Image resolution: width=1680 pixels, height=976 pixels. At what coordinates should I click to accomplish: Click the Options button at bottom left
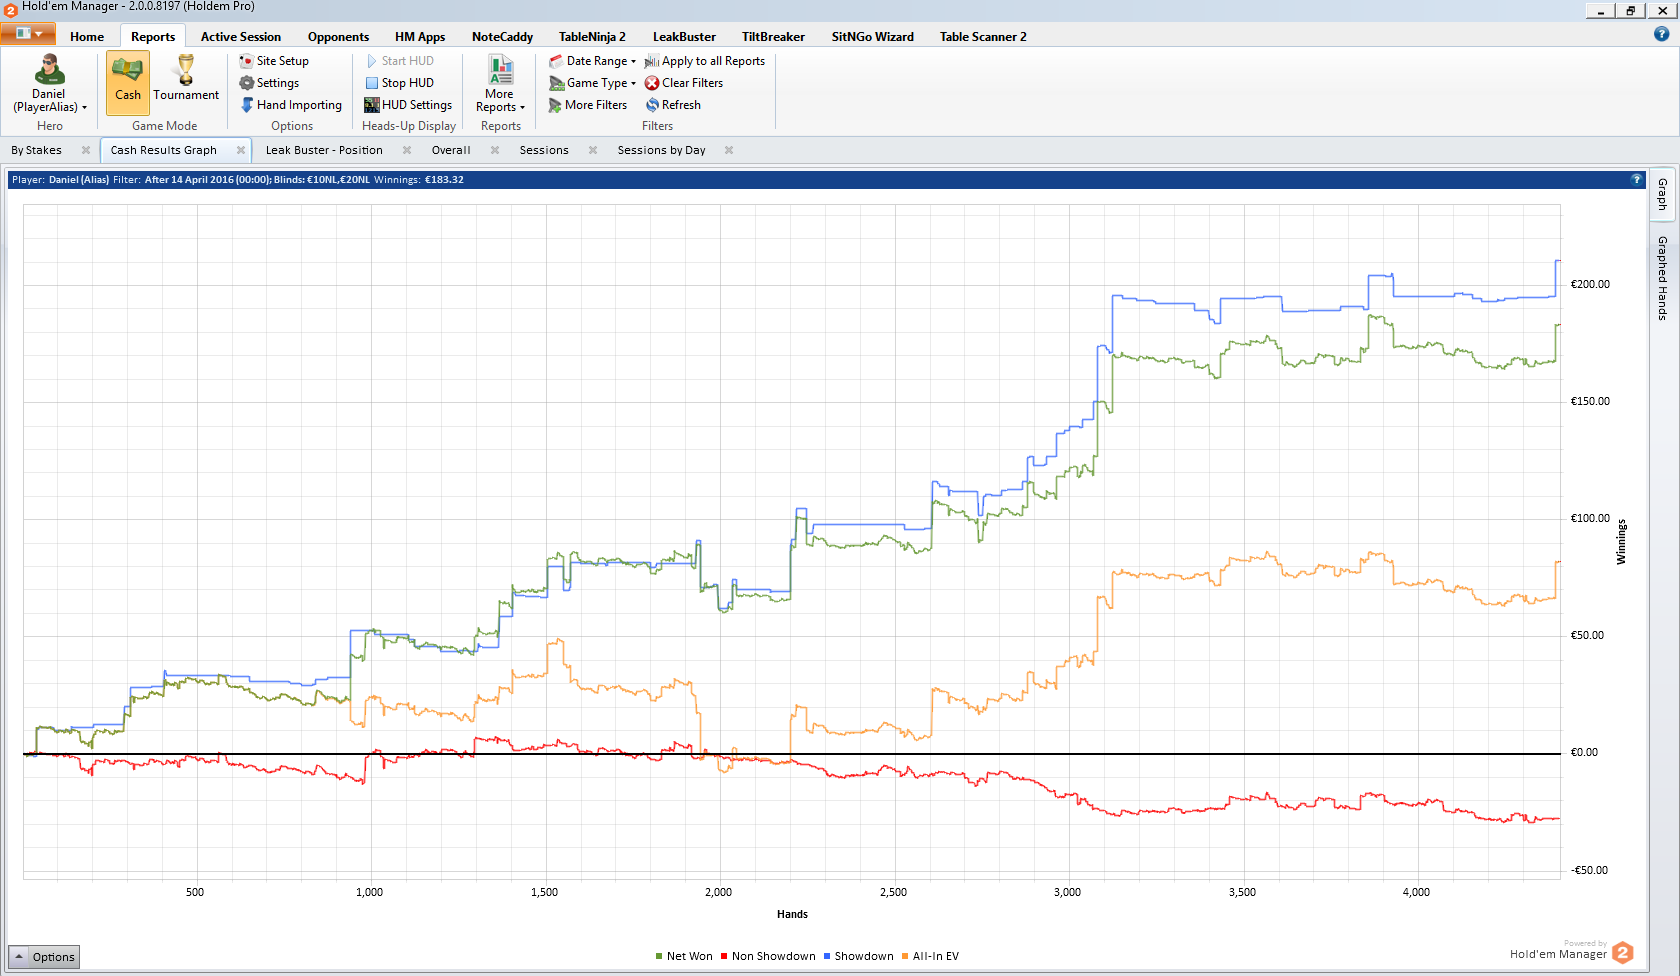tap(44, 957)
